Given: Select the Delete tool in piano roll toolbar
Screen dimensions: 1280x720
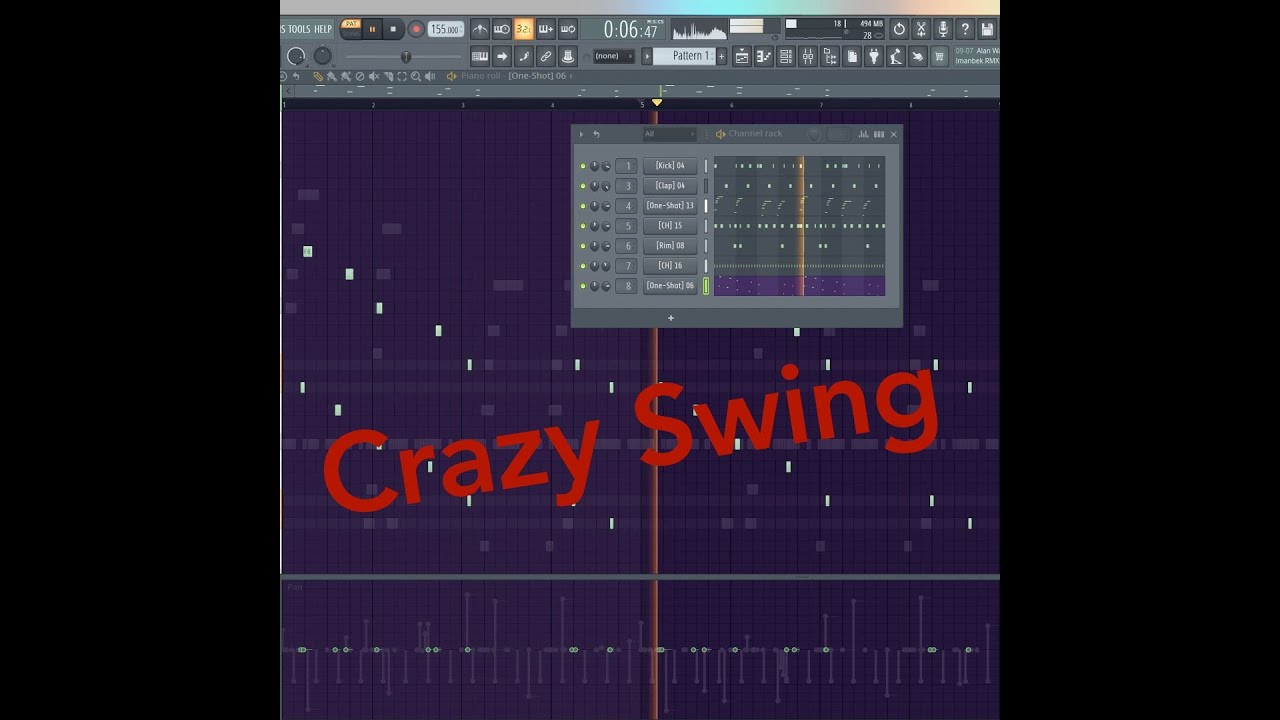Looking at the screenshot, I should tap(360, 76).
